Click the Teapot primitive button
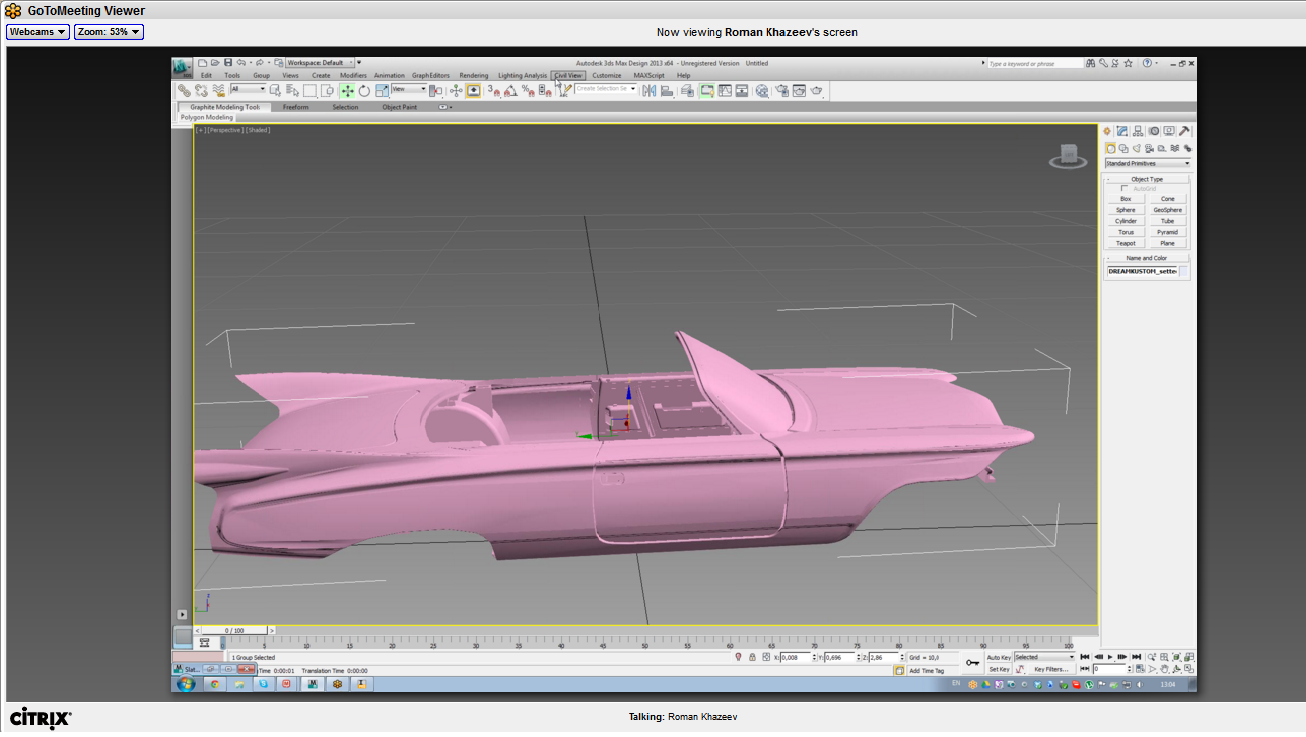 point(1126,243)
